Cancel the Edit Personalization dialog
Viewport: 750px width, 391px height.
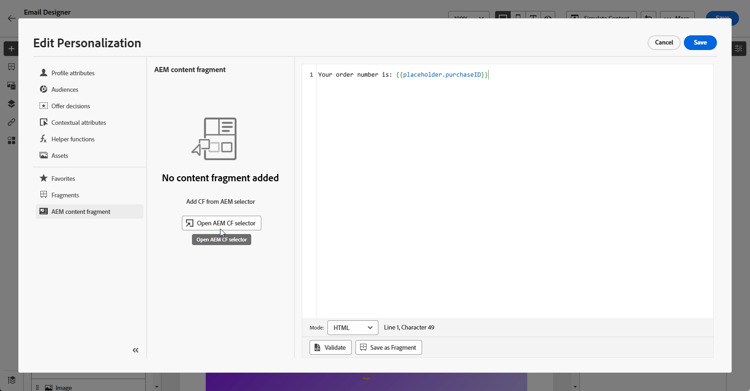(x=664, y=43)
